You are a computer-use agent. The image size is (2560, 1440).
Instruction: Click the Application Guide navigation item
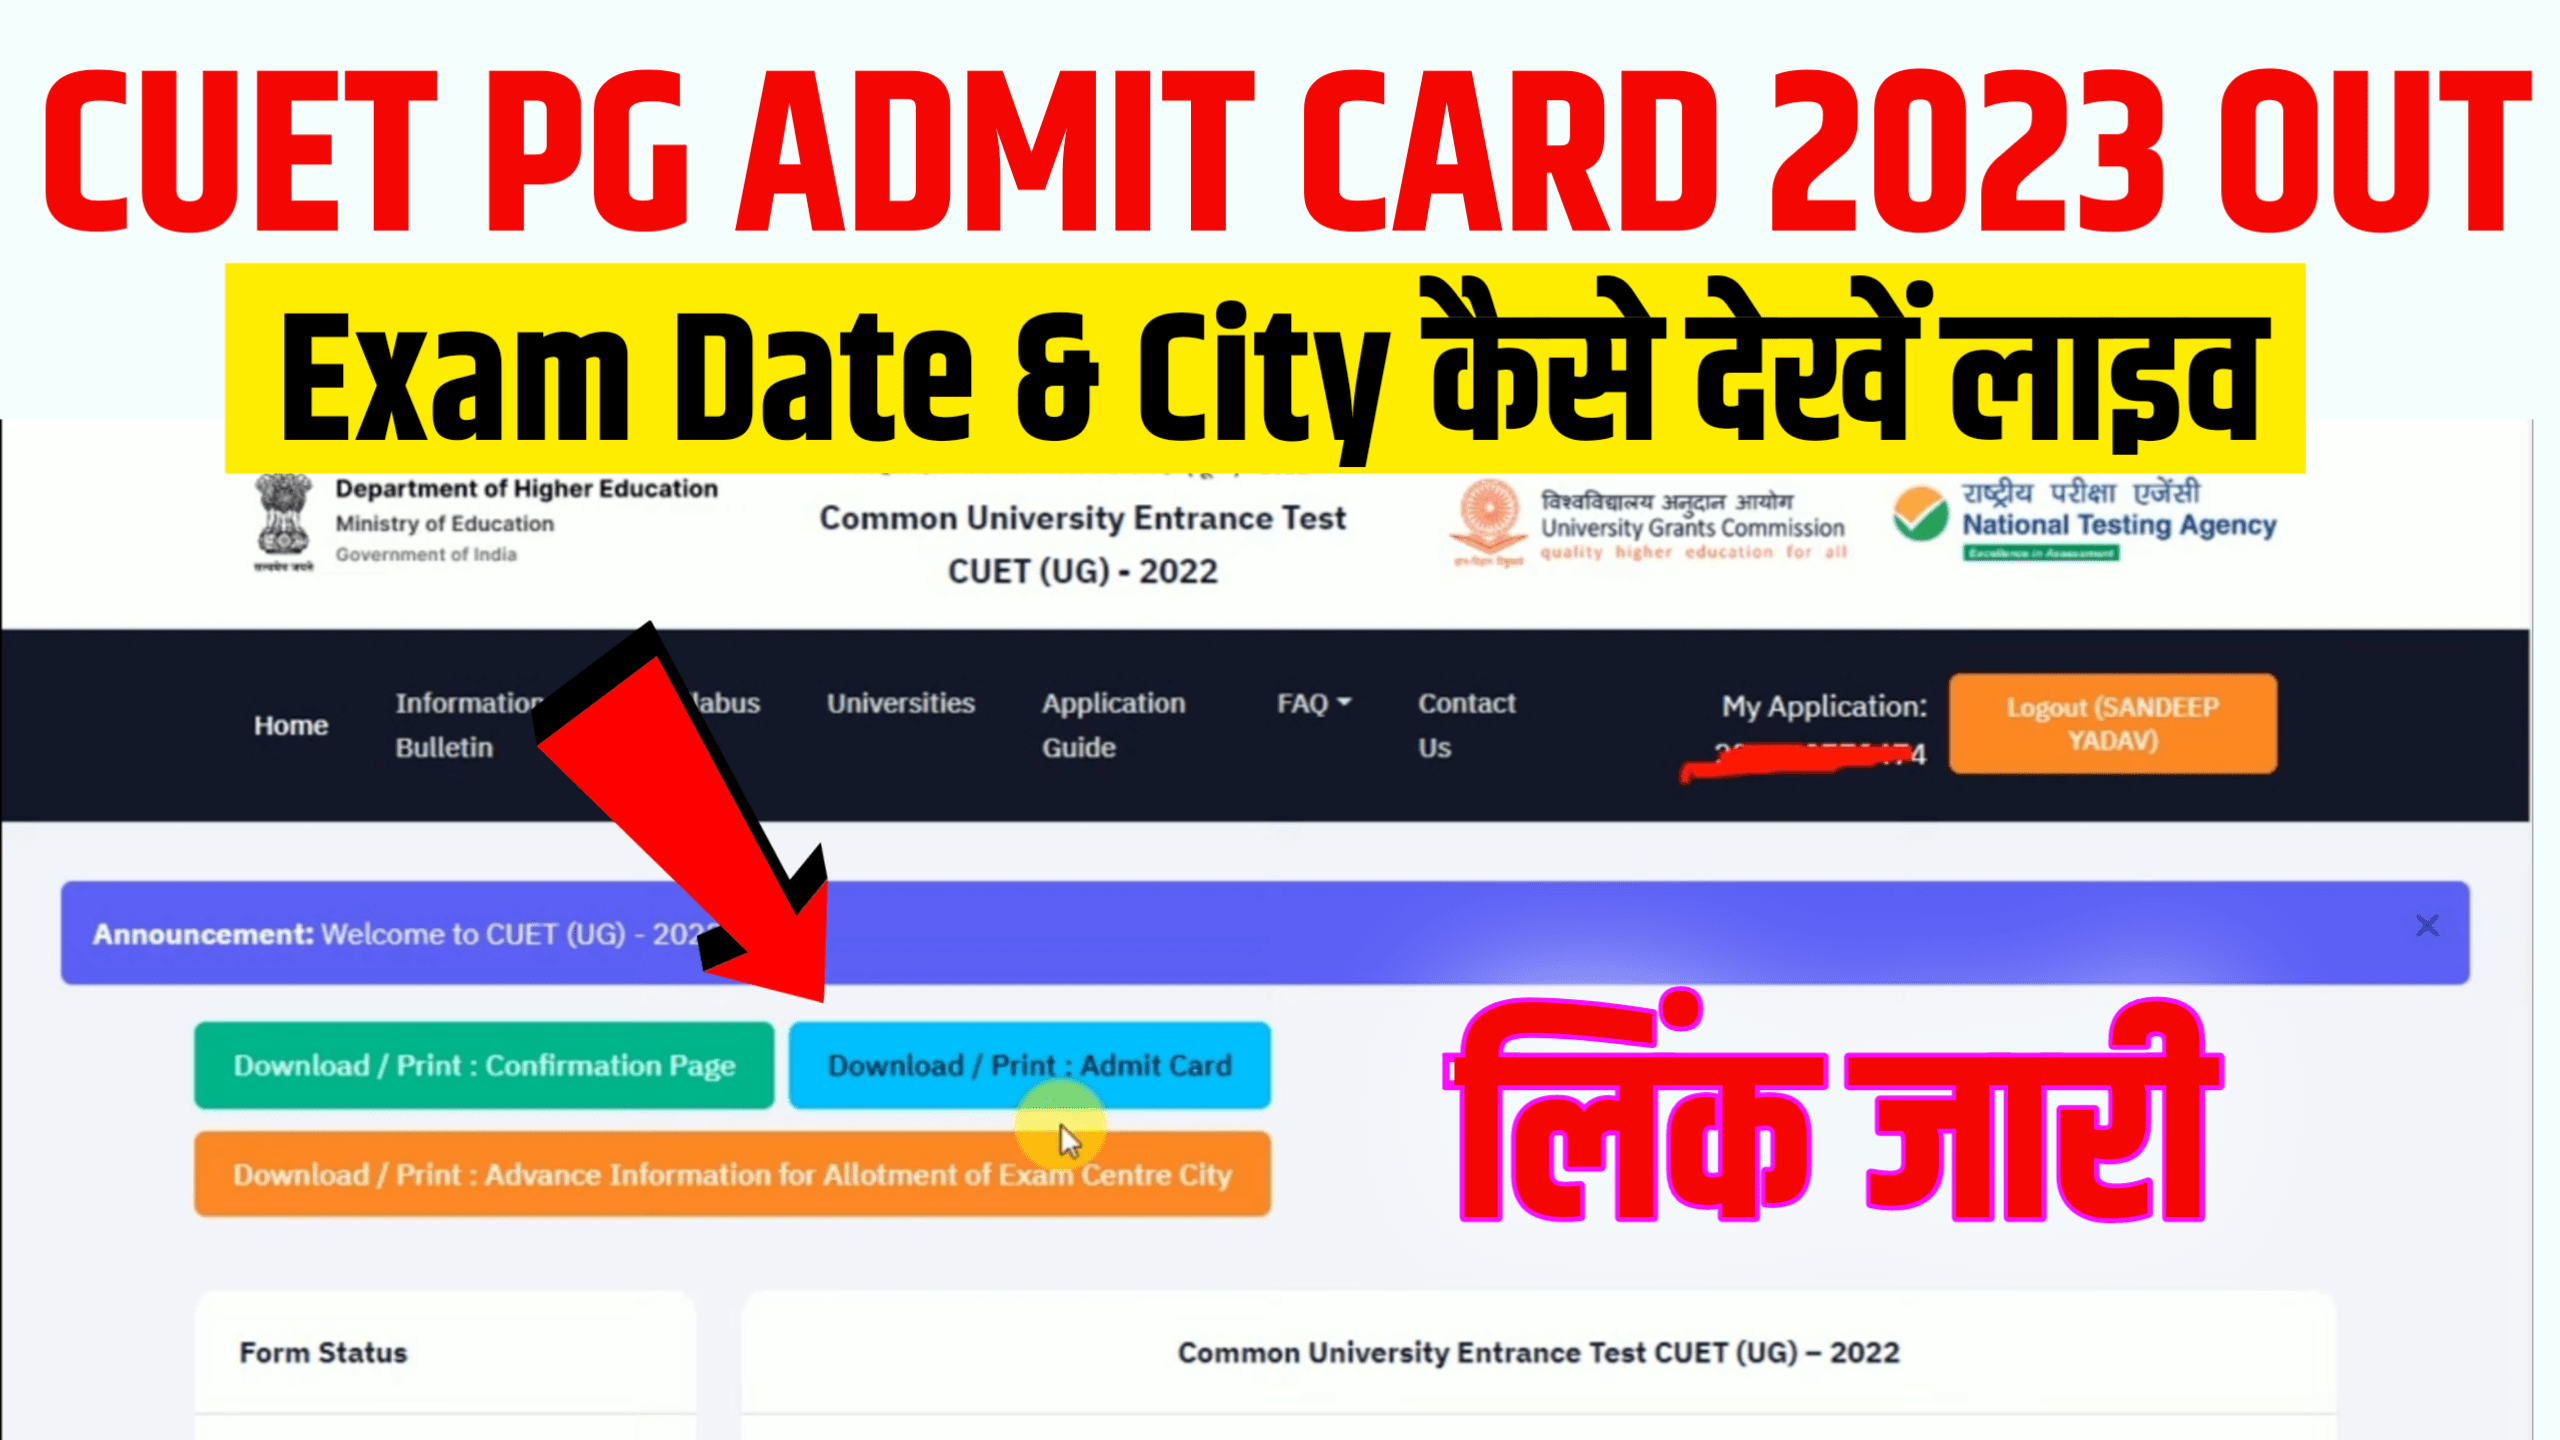[x=1113, y=724]
